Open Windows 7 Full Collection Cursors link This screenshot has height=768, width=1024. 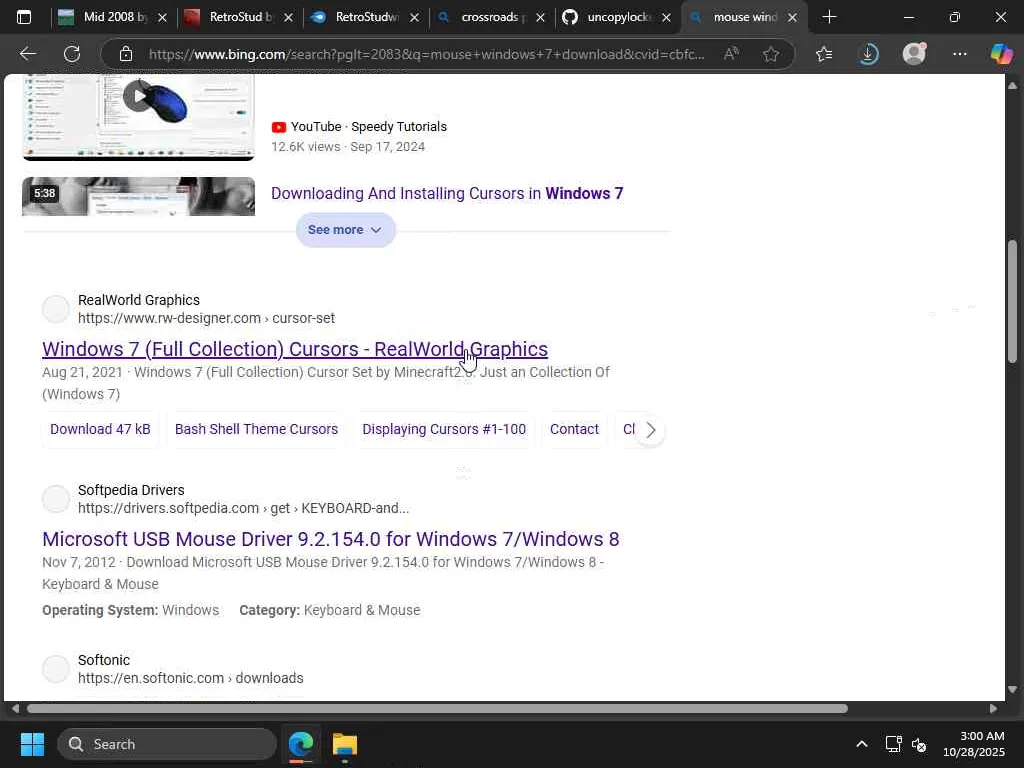click(295, 349)
